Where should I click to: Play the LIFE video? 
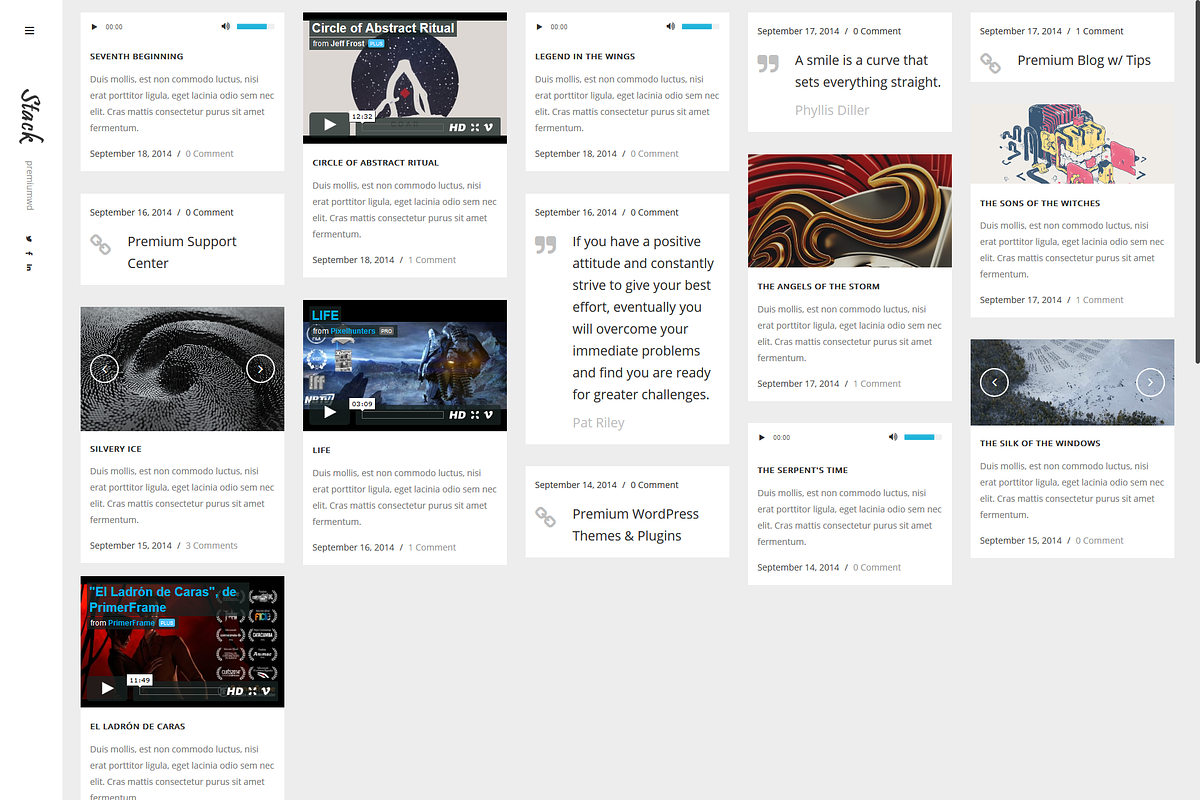point(328,413)
